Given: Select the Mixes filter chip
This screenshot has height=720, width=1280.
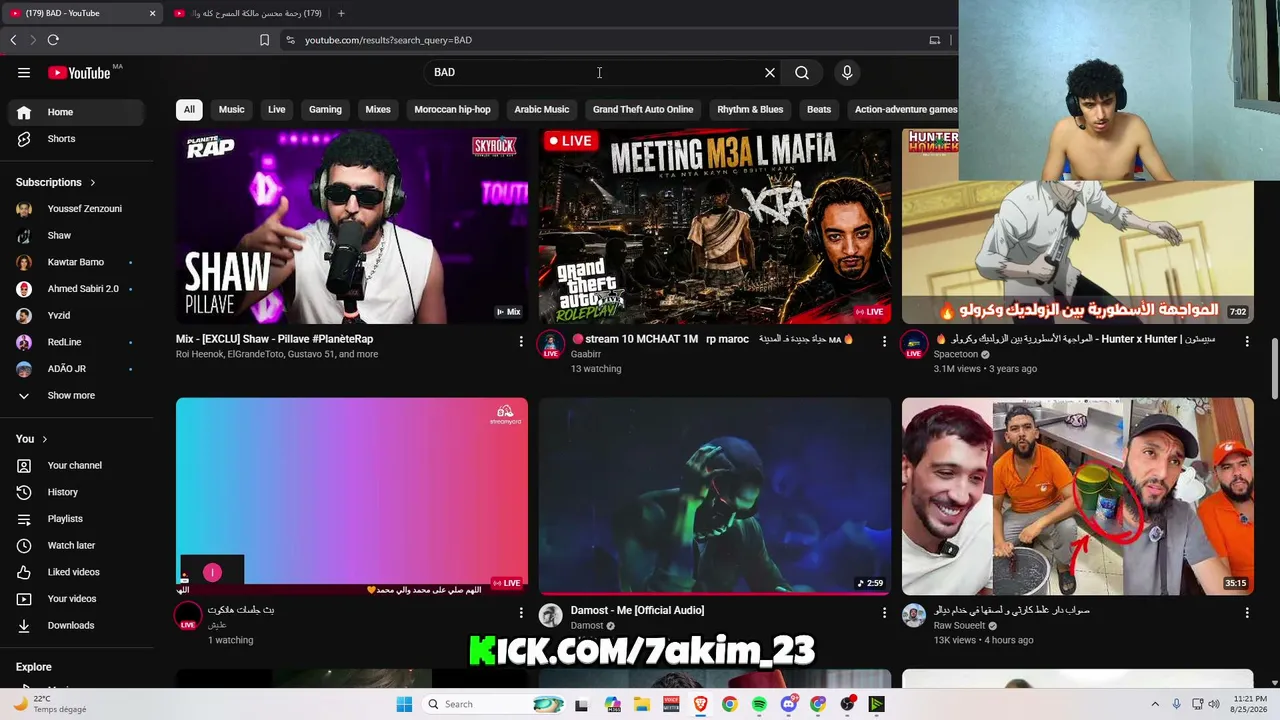Looking at the screenshot, I should [378, 109].
